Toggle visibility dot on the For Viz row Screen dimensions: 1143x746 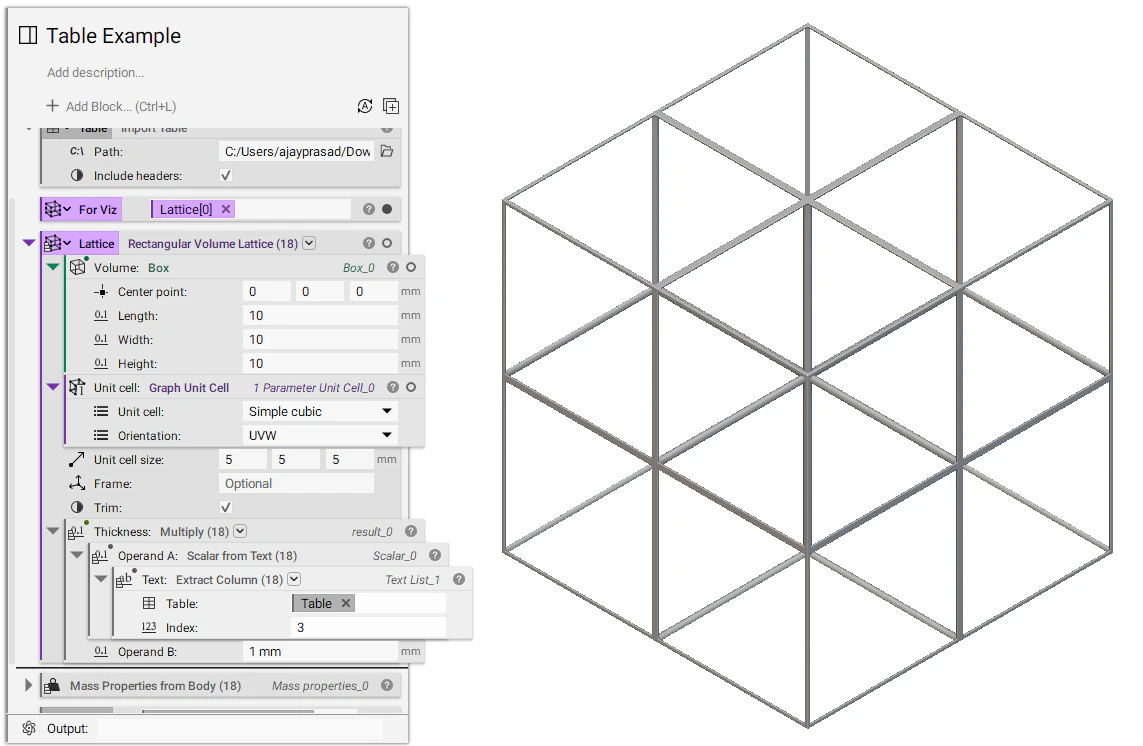click(387, 209)
